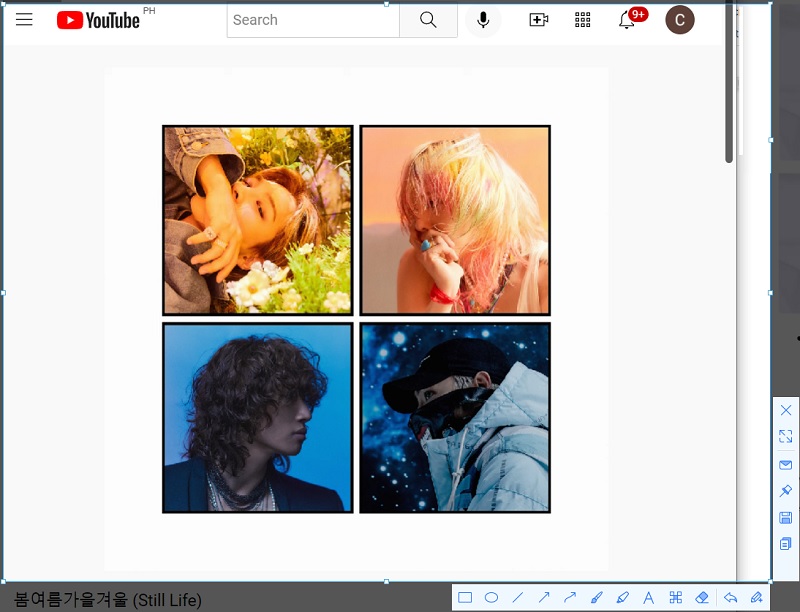Copy the screenshot to clipboard icon

[786, 544]
